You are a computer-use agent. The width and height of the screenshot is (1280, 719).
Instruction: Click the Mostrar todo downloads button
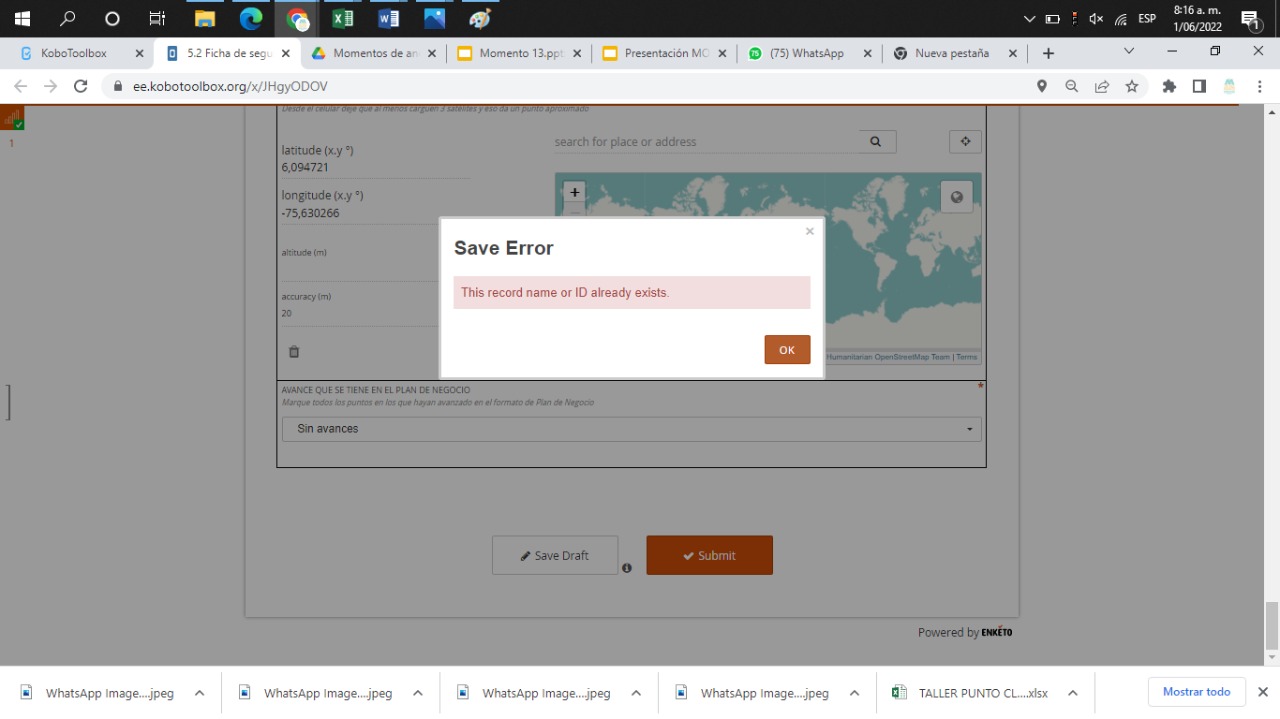1196,692
